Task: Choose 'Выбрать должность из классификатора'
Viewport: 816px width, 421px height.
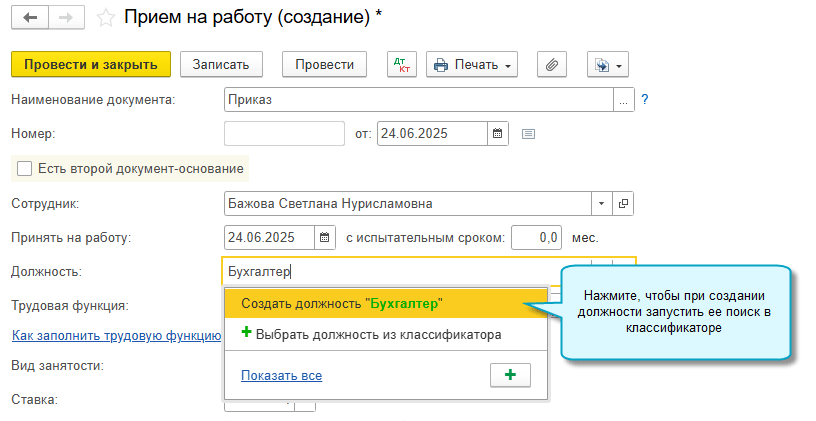Action: (370, 335)
